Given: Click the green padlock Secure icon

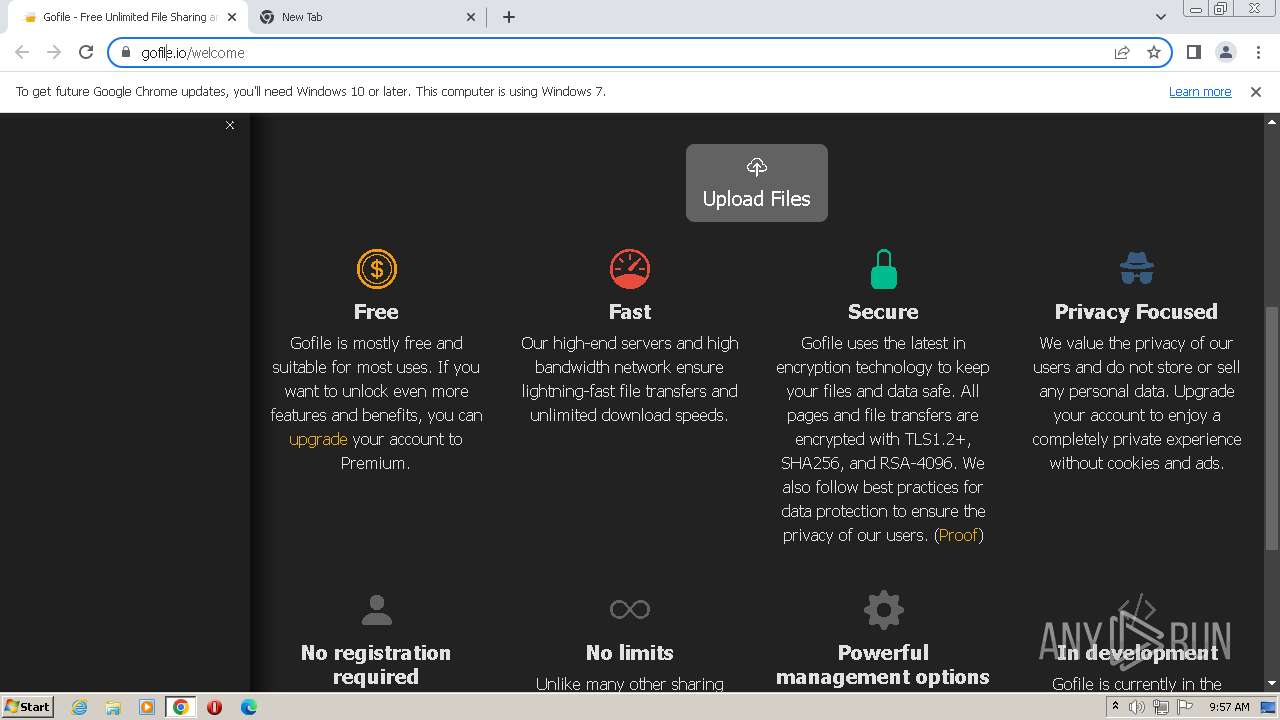Looking at the screenshot, I should point(883,269).
